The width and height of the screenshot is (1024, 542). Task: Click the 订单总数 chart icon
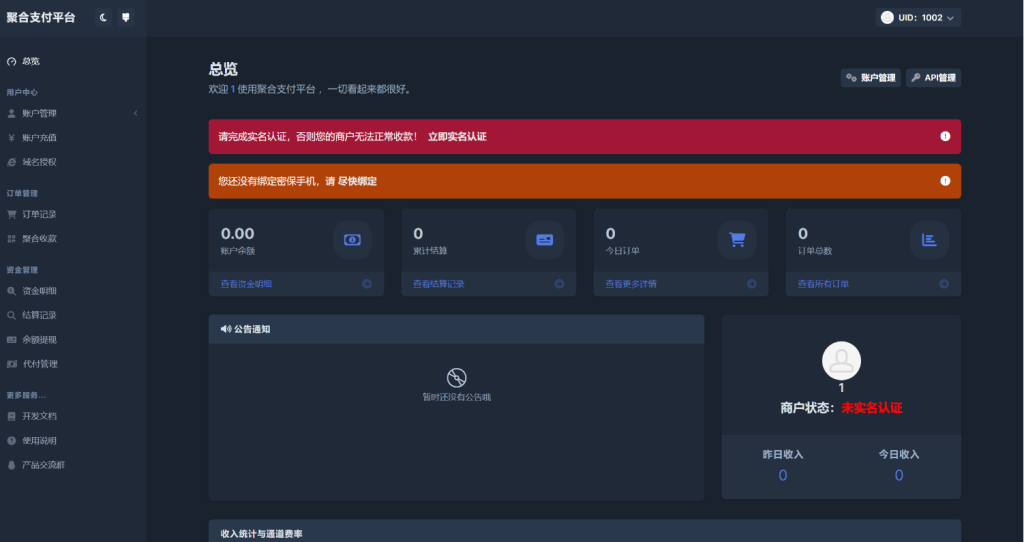[929, 240]
